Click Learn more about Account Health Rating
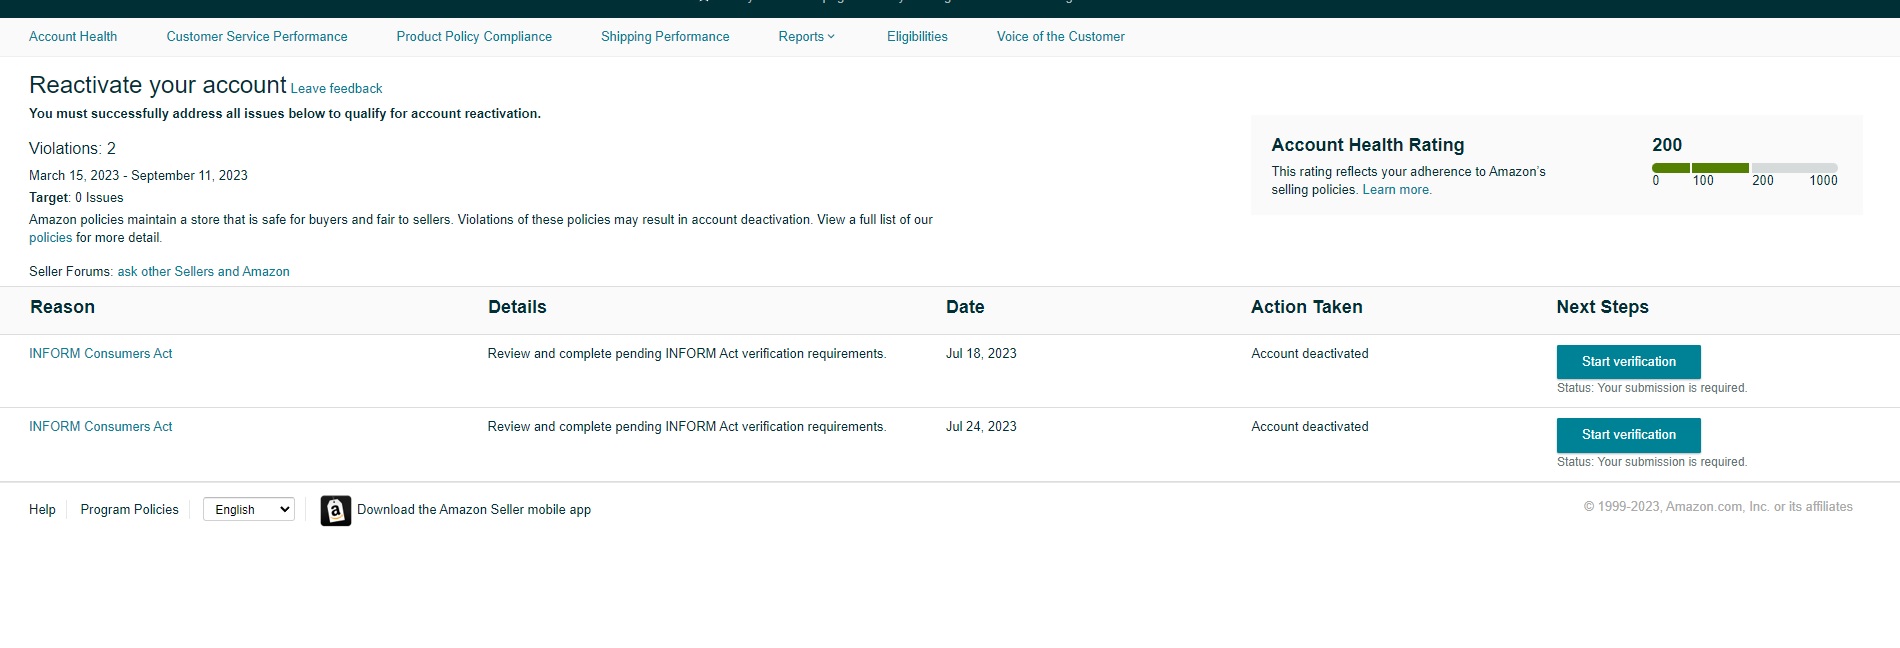The height and width of the screenshot is (648, 1900). tap(1396, 190)
